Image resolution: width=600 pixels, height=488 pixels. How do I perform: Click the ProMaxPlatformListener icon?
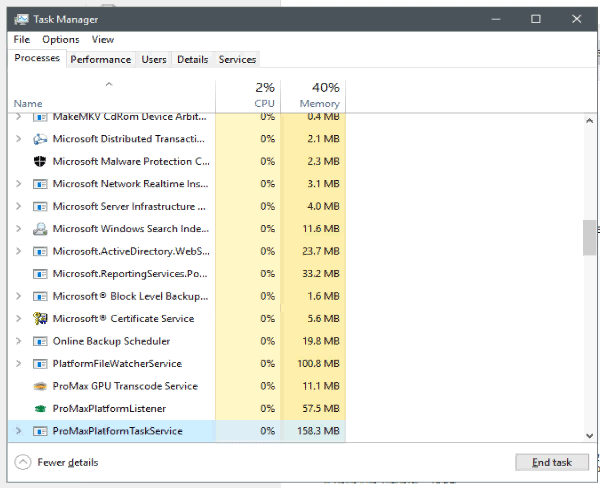tap(40, 409)
